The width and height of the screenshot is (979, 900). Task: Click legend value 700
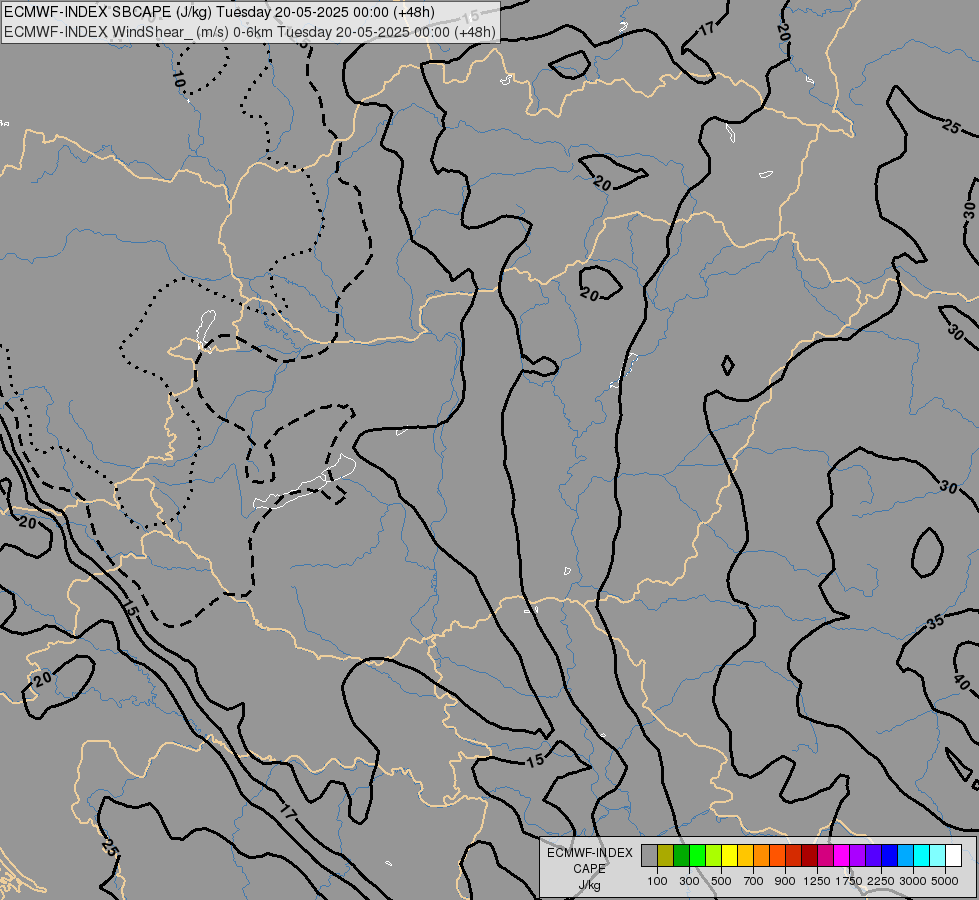point(754,881)
